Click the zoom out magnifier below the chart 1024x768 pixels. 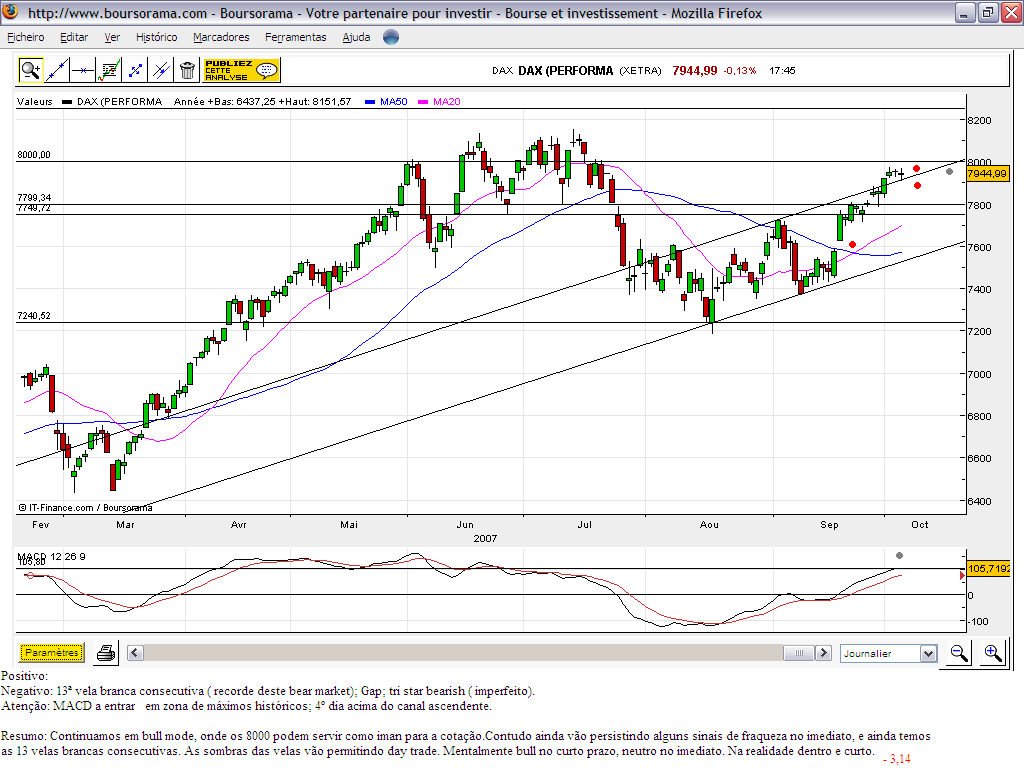(959, 653)
